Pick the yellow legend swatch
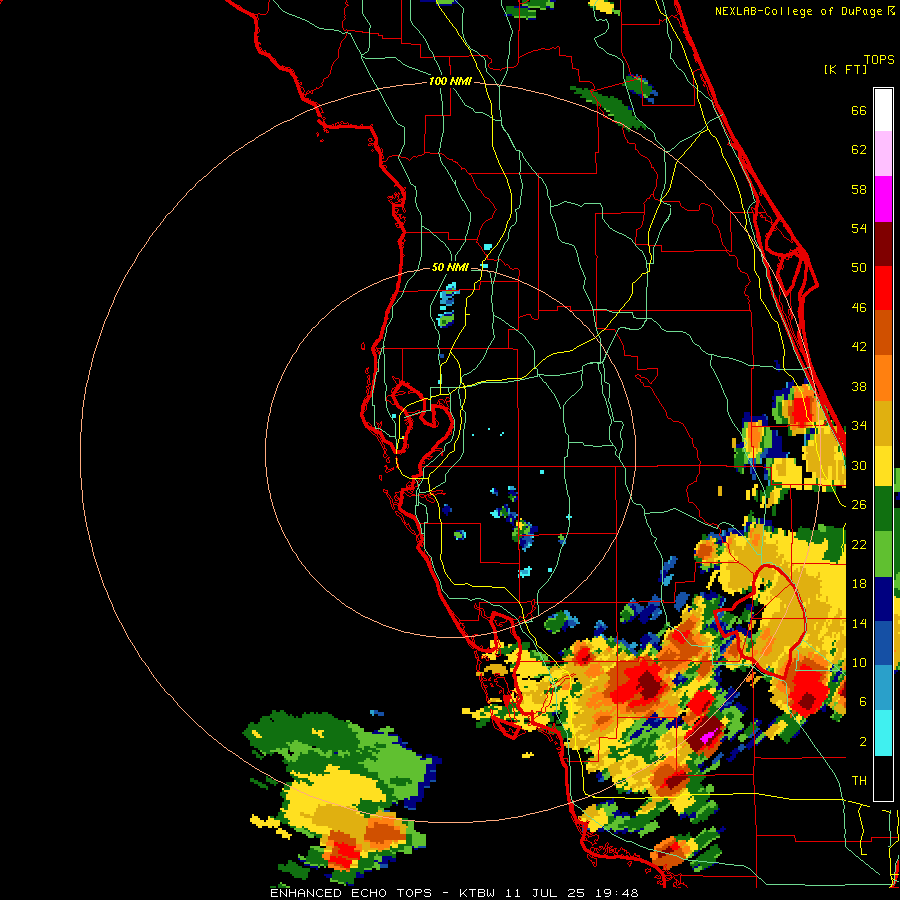Image resolution: width=900 pixels, height=900 pixels. [x=883, y=465]
